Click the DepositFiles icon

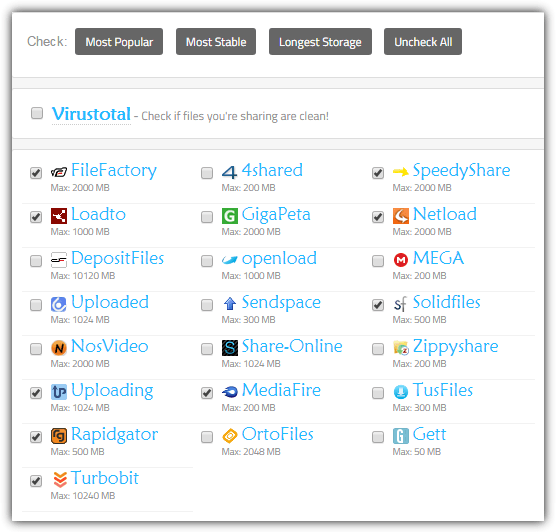pos(59,260)
